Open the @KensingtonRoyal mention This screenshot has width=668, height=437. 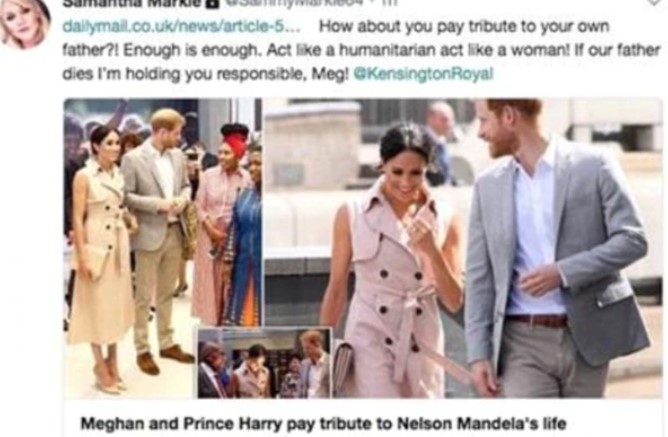coord(423,74)
